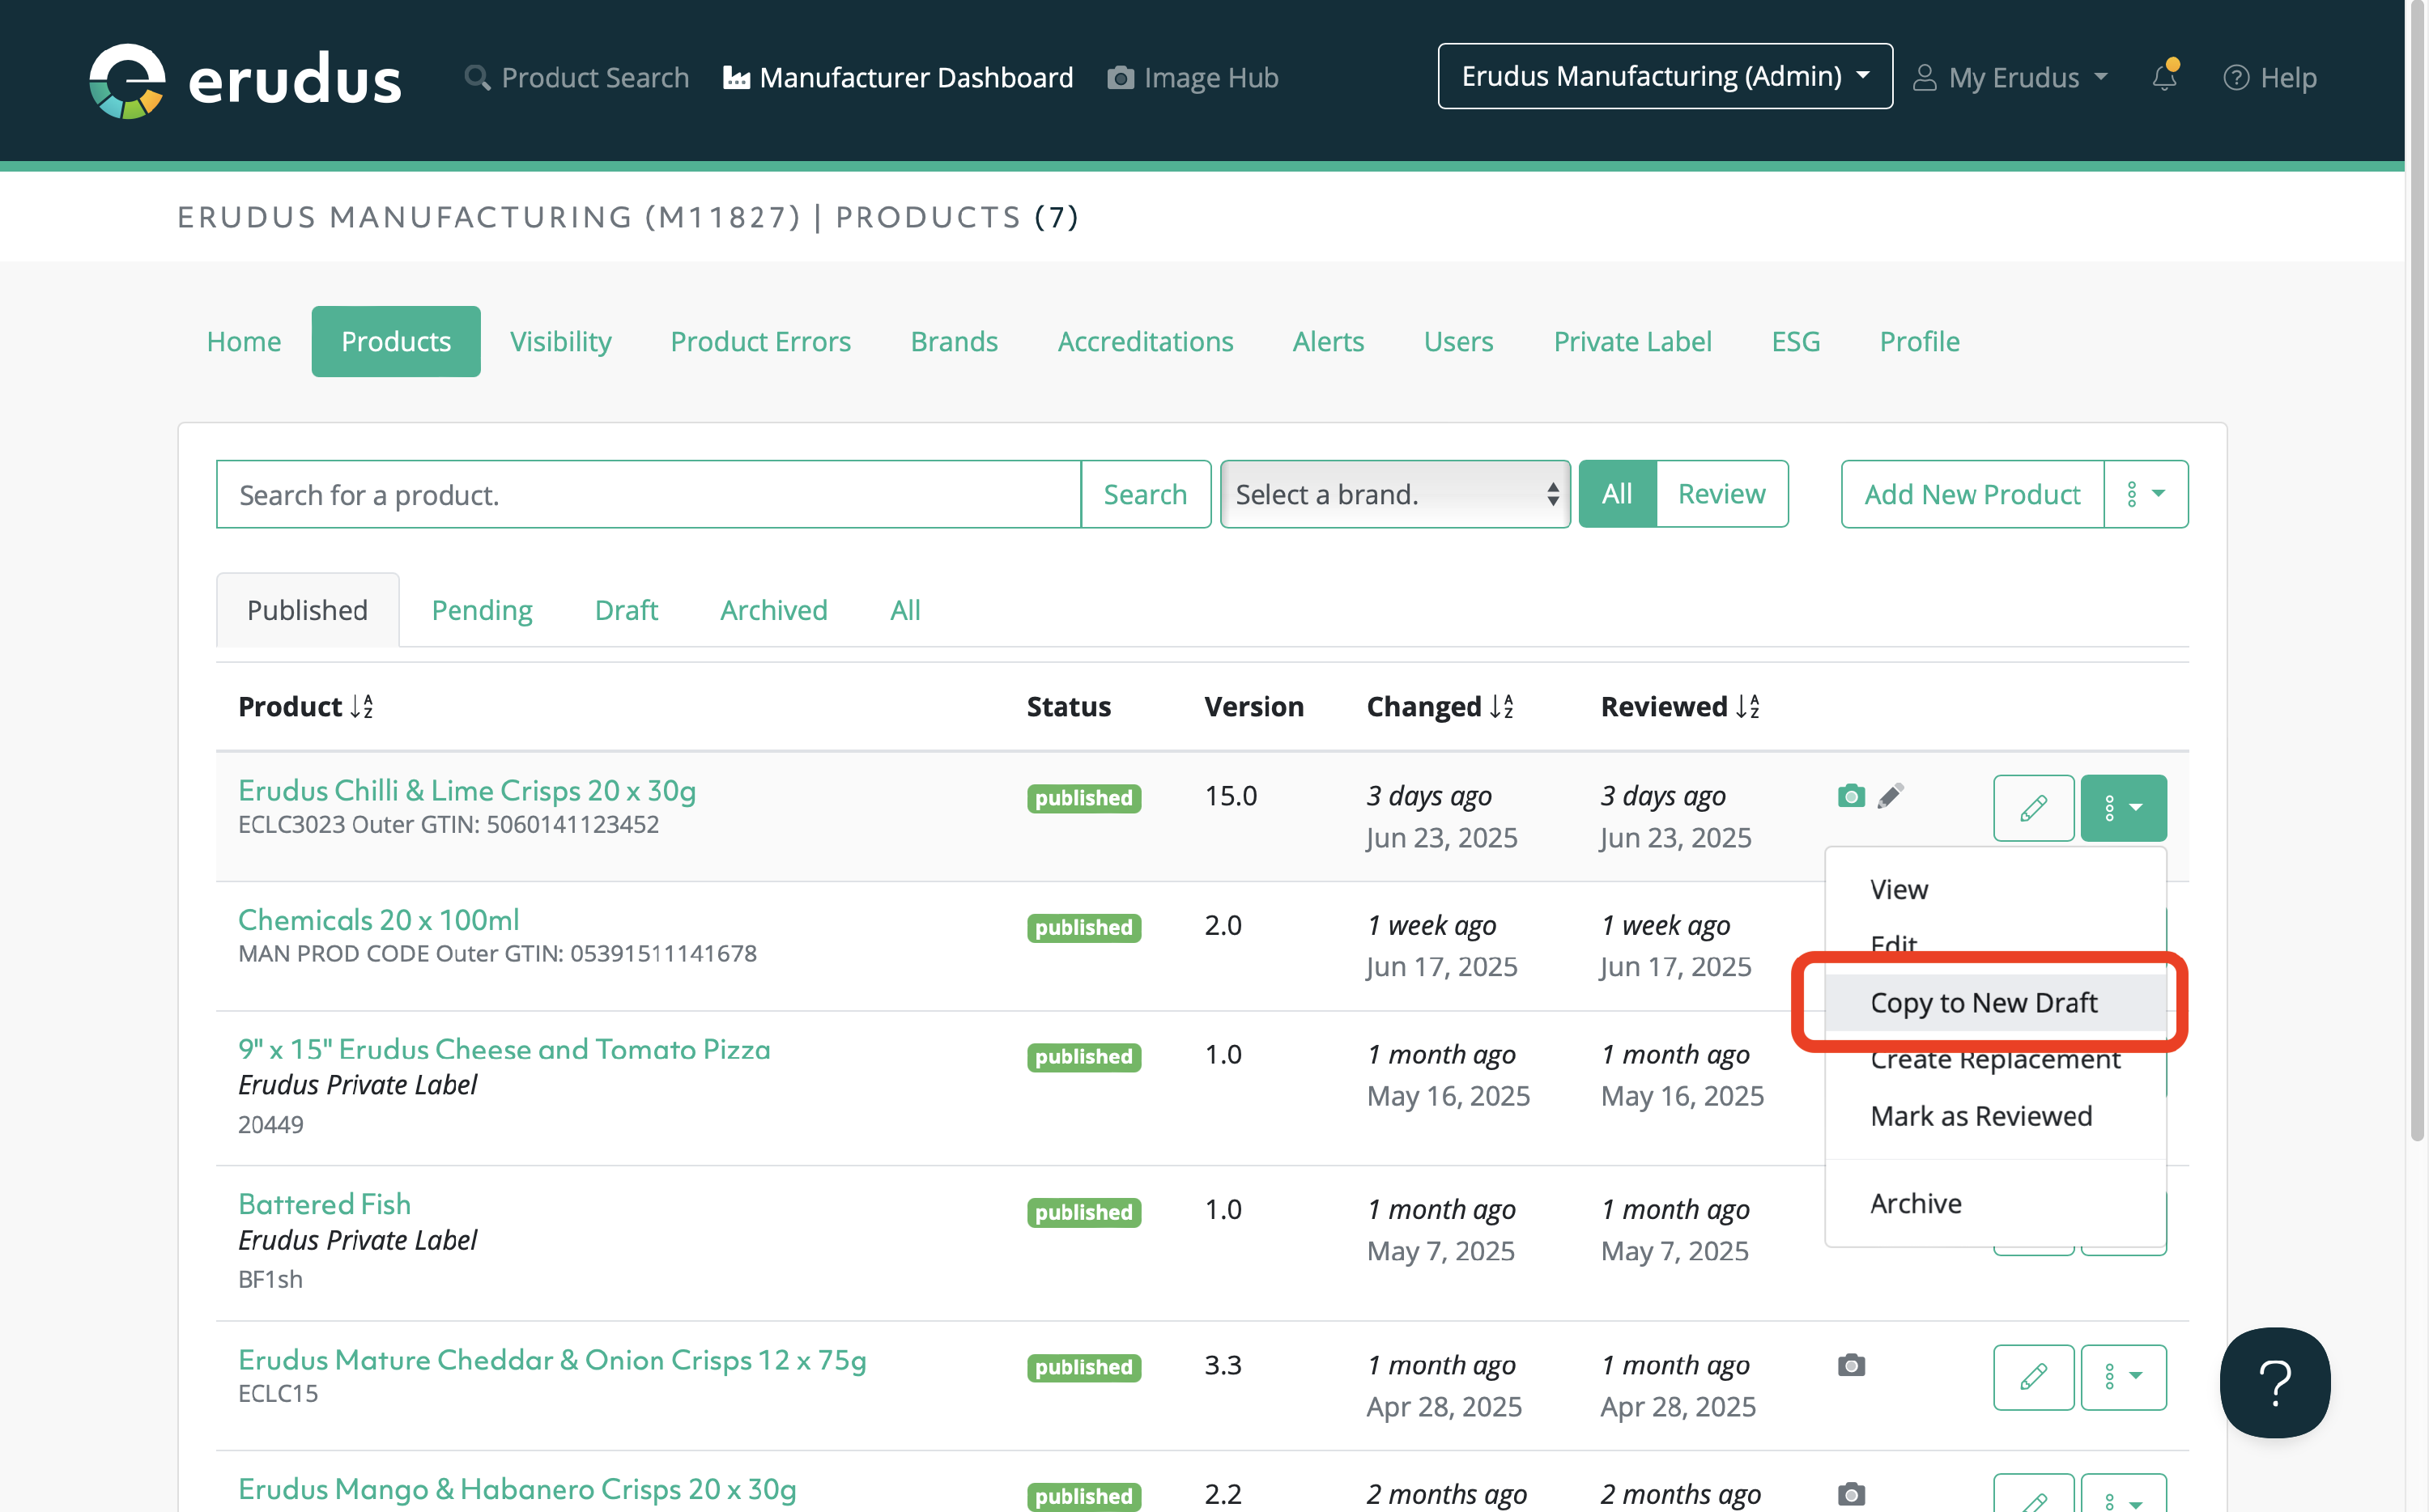Expand the Add New Product options dropdown

[2145, 494]
